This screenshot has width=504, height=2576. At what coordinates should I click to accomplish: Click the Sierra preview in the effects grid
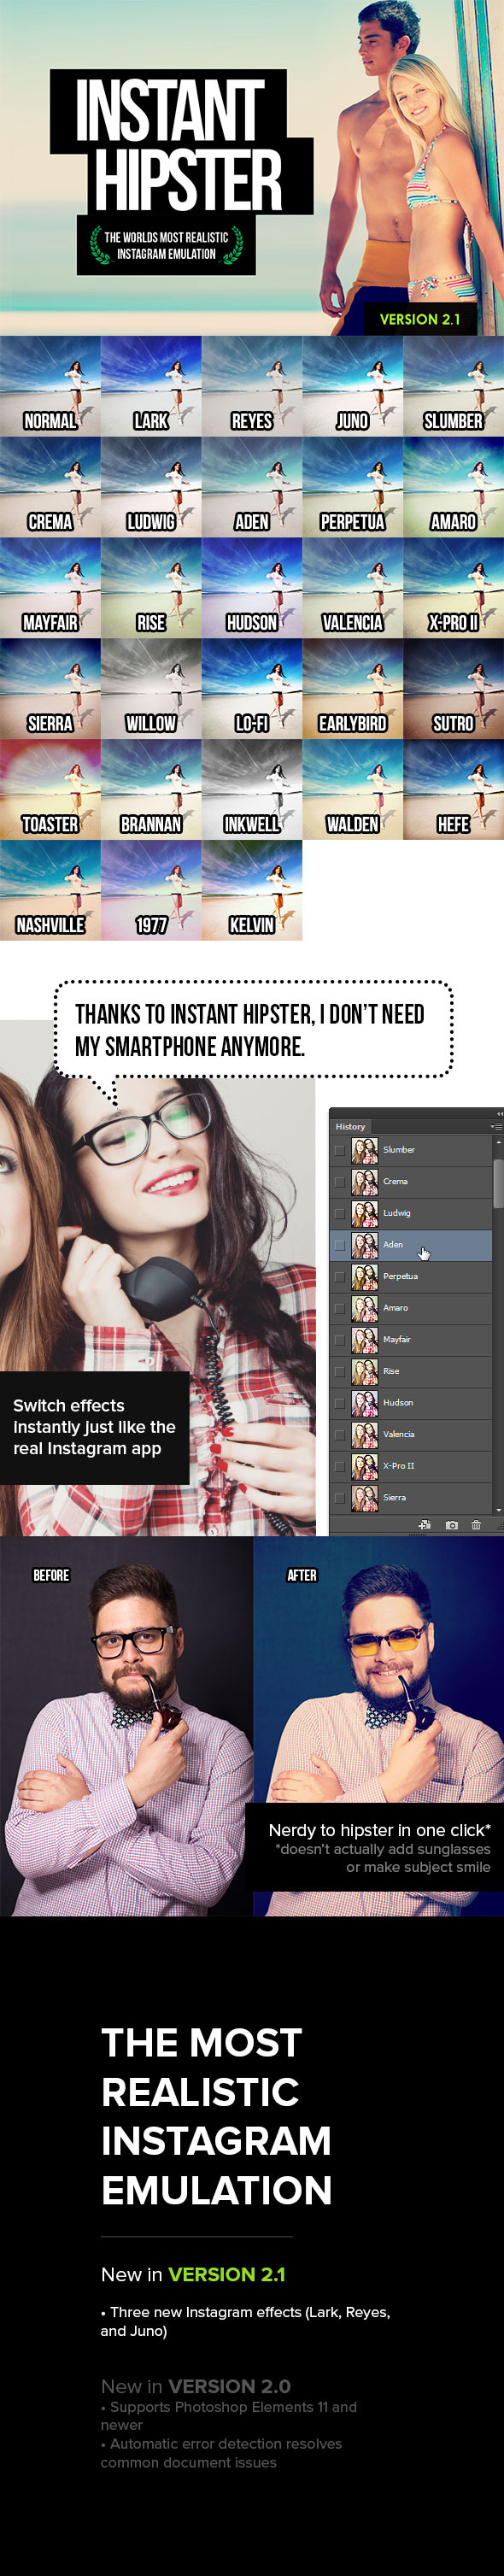click(50, 689)
